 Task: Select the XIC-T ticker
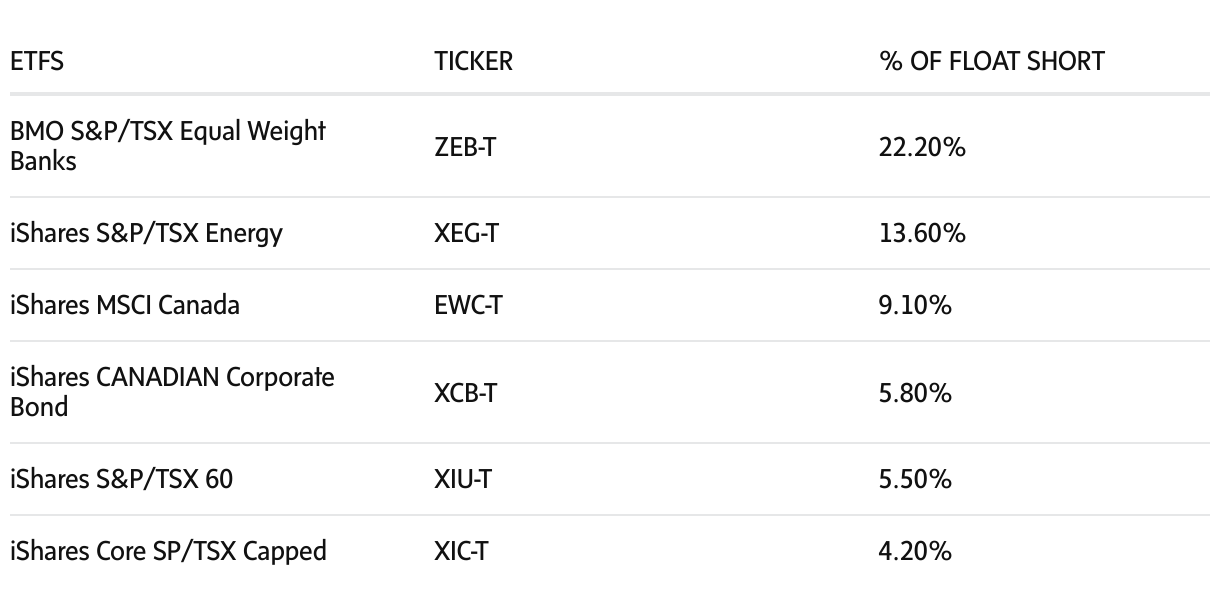[x=461, y=551]
